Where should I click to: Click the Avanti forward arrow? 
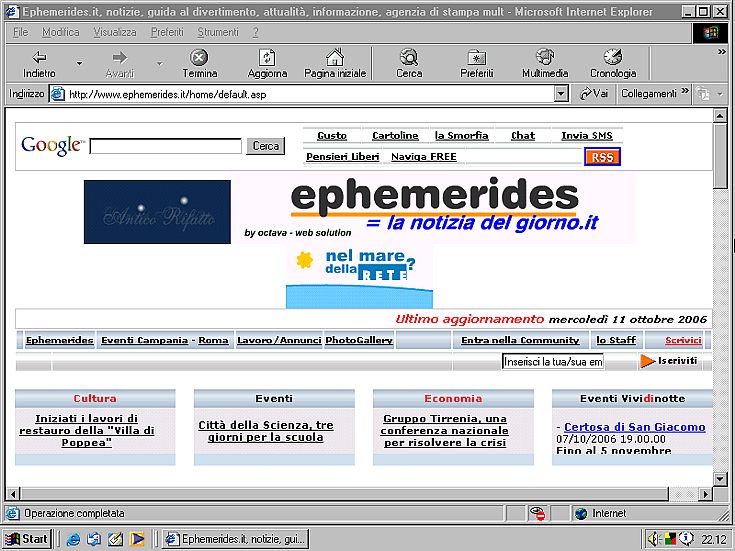(x=120, y=64)
